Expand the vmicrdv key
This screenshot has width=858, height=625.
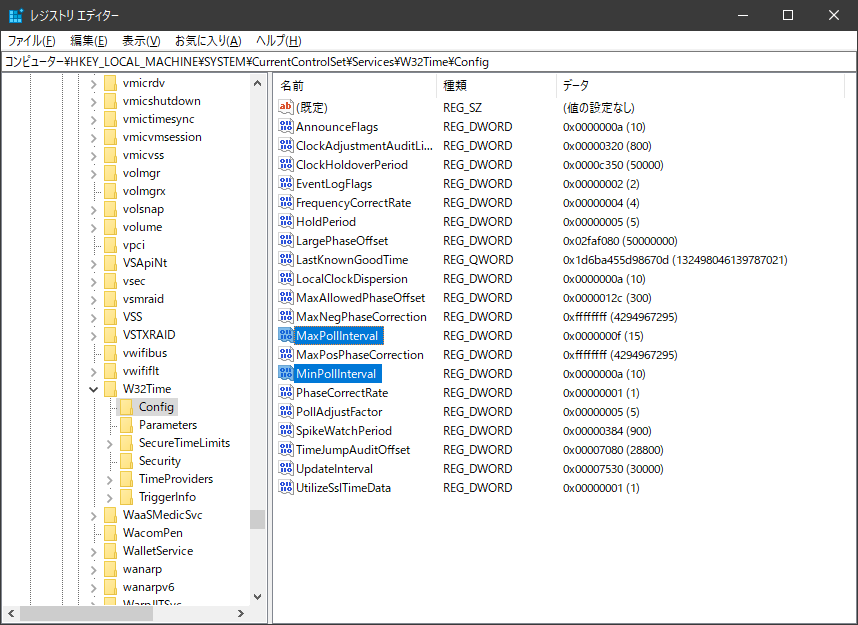pyautogui.click(x=94, y=83)
